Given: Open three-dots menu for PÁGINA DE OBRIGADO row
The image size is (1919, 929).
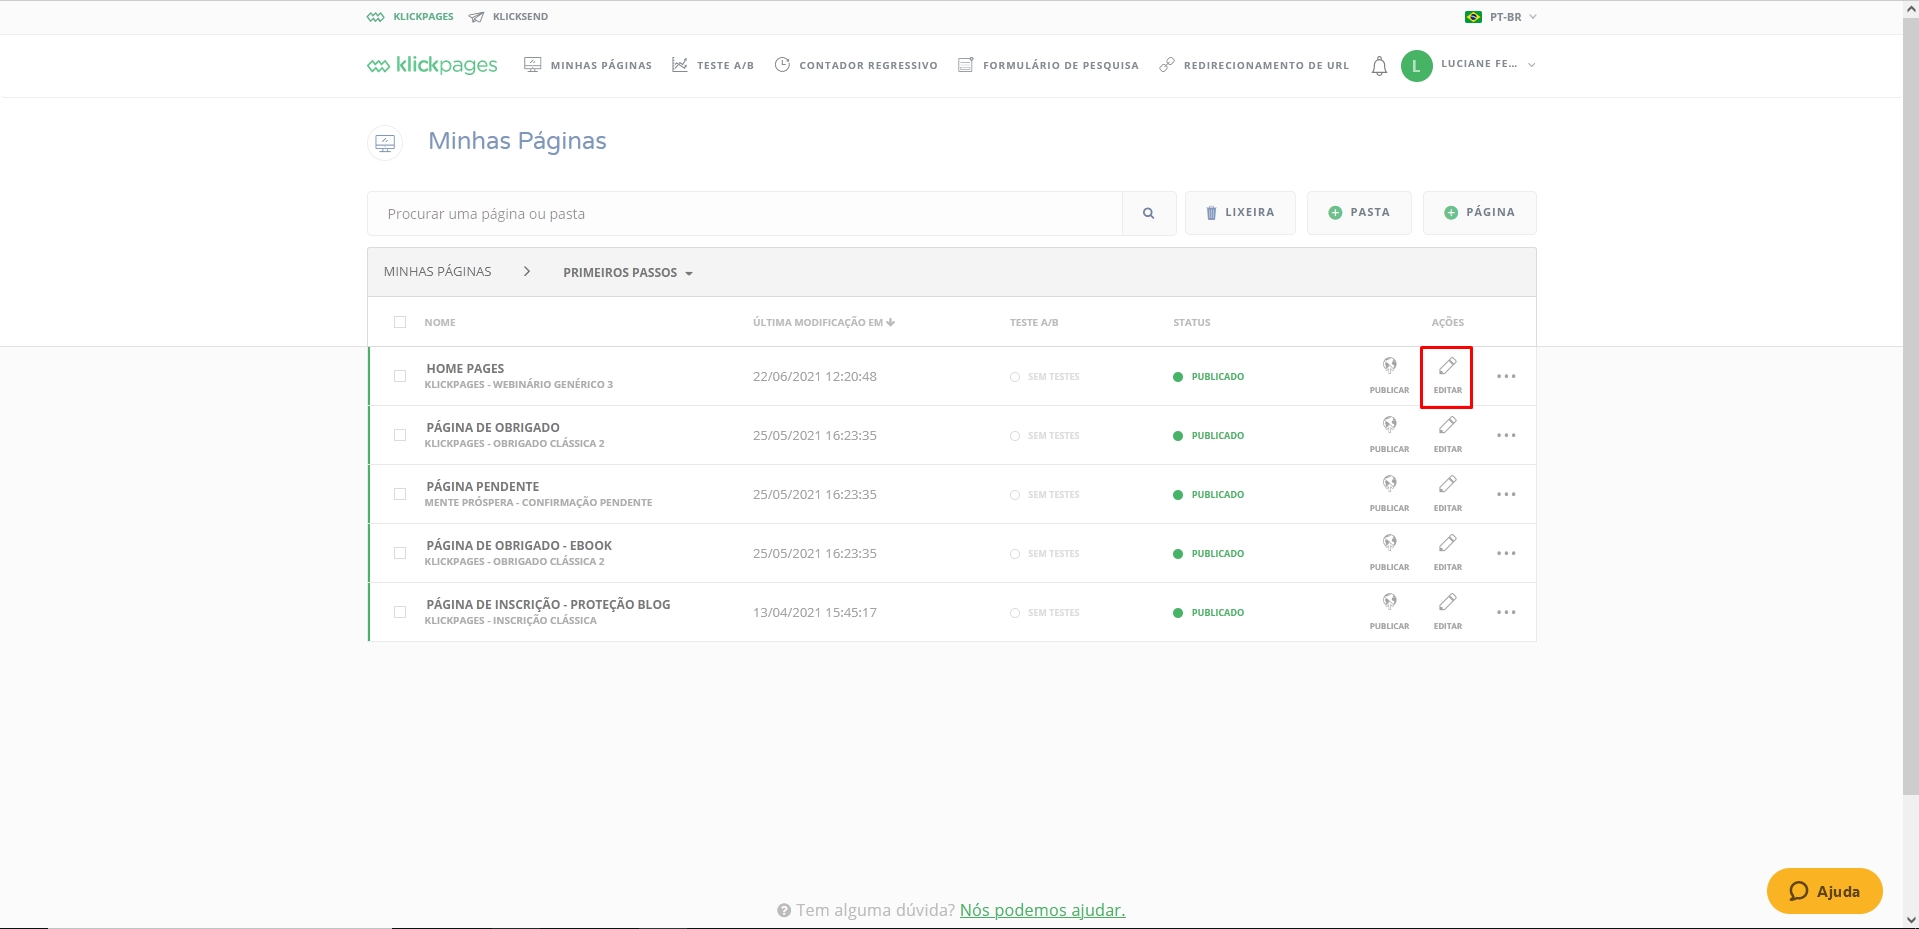Looking at the screenshot, I should point(1506,435).
